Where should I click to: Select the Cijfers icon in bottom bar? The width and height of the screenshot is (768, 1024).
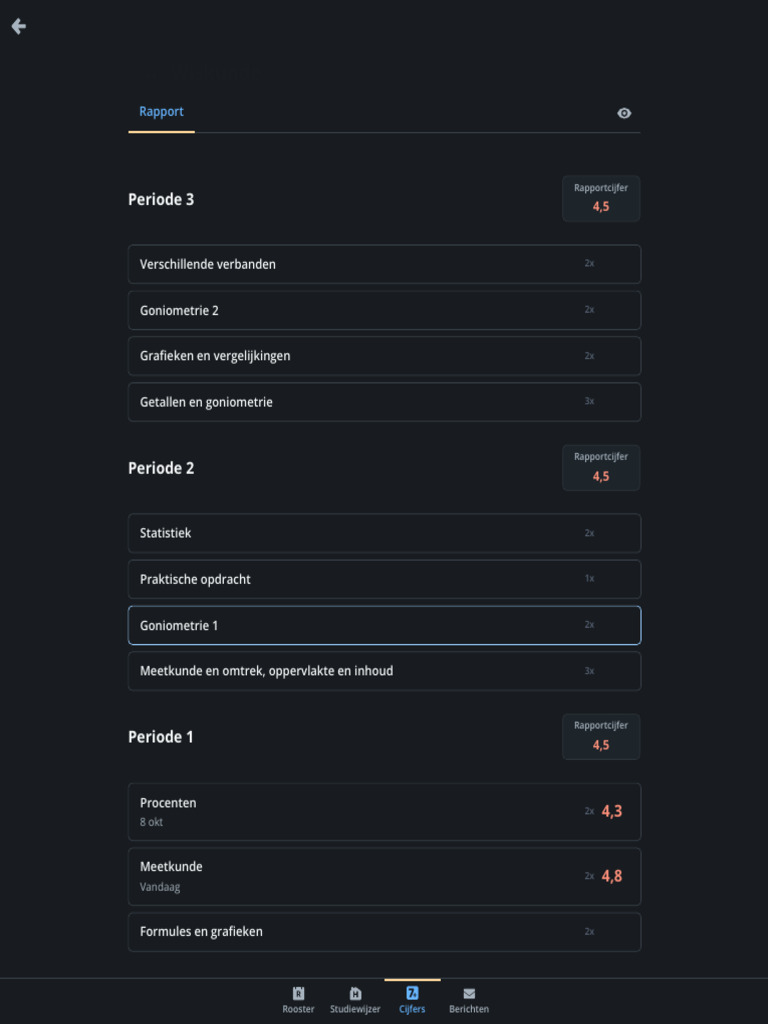point(412,993)
